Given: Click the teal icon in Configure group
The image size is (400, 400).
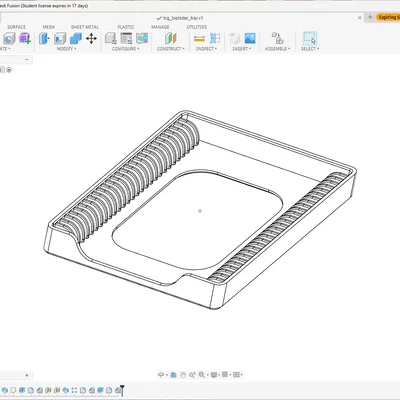Looking at the screenshot, I should pos(142,39).
